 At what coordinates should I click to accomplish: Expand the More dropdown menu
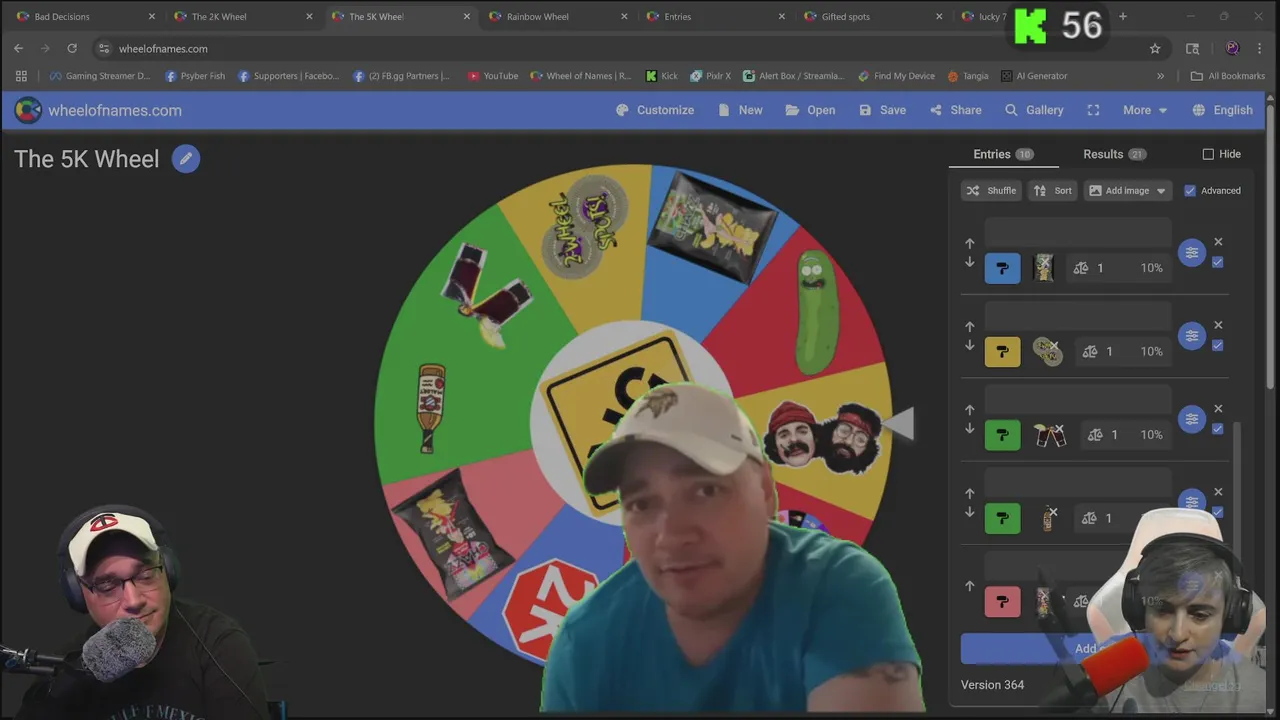[x=1145, y=110]
